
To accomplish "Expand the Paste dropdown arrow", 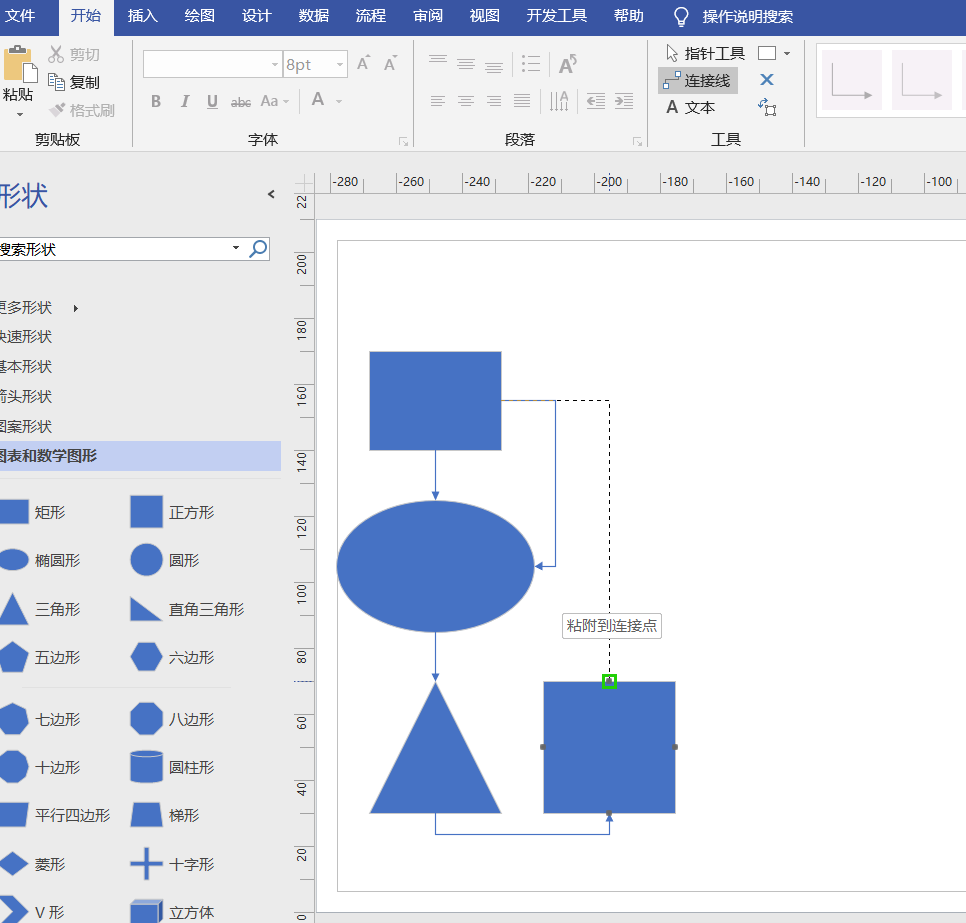I will coord(20,115).
